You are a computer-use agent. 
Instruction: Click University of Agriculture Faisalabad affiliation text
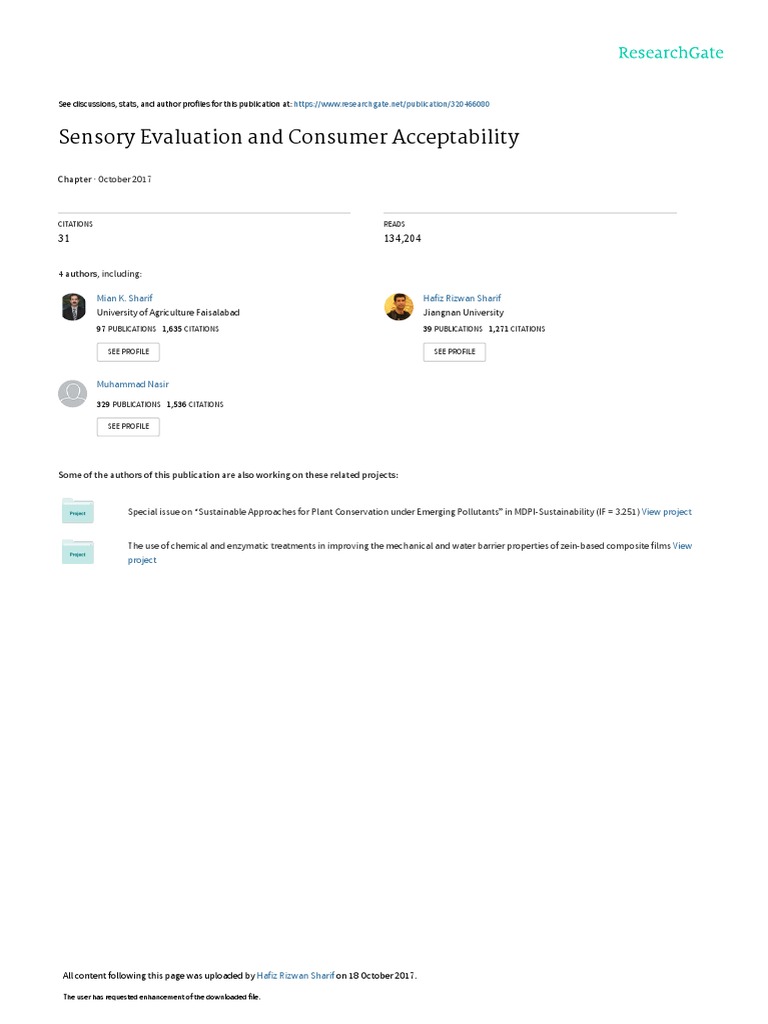167,313
